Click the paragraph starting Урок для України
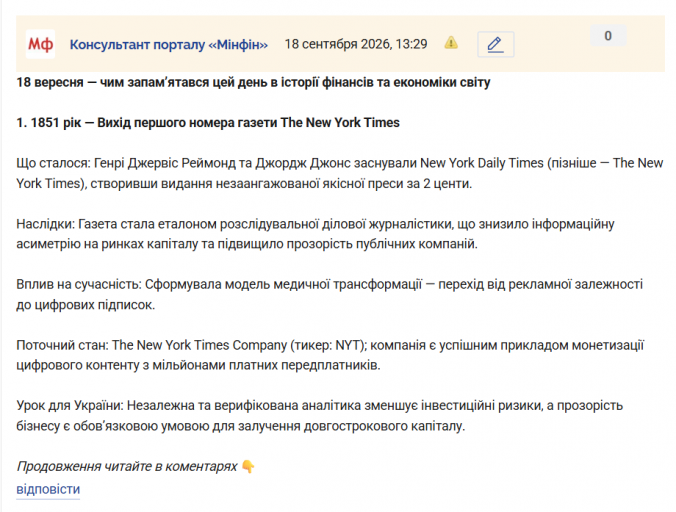 point(319,415)
